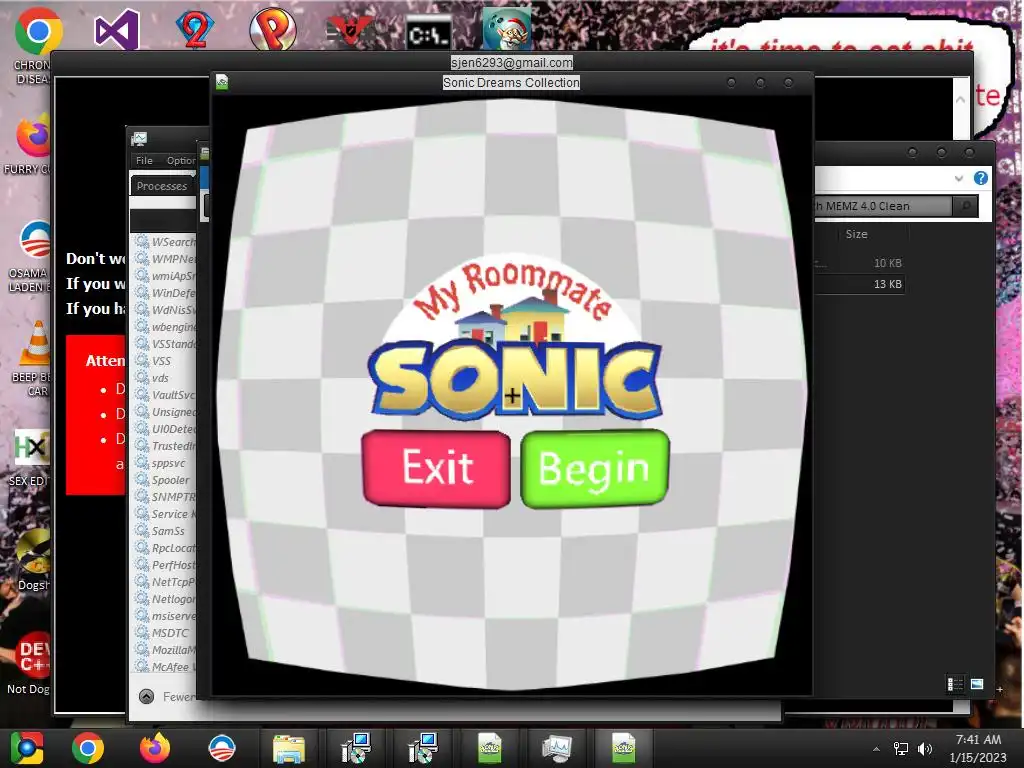Image resolution: width=1024 pixels, height=768 pixels.
Task: Select the Obama logo desktop icon labeled OSAMA LADEN
Action: tap(35, 240)
